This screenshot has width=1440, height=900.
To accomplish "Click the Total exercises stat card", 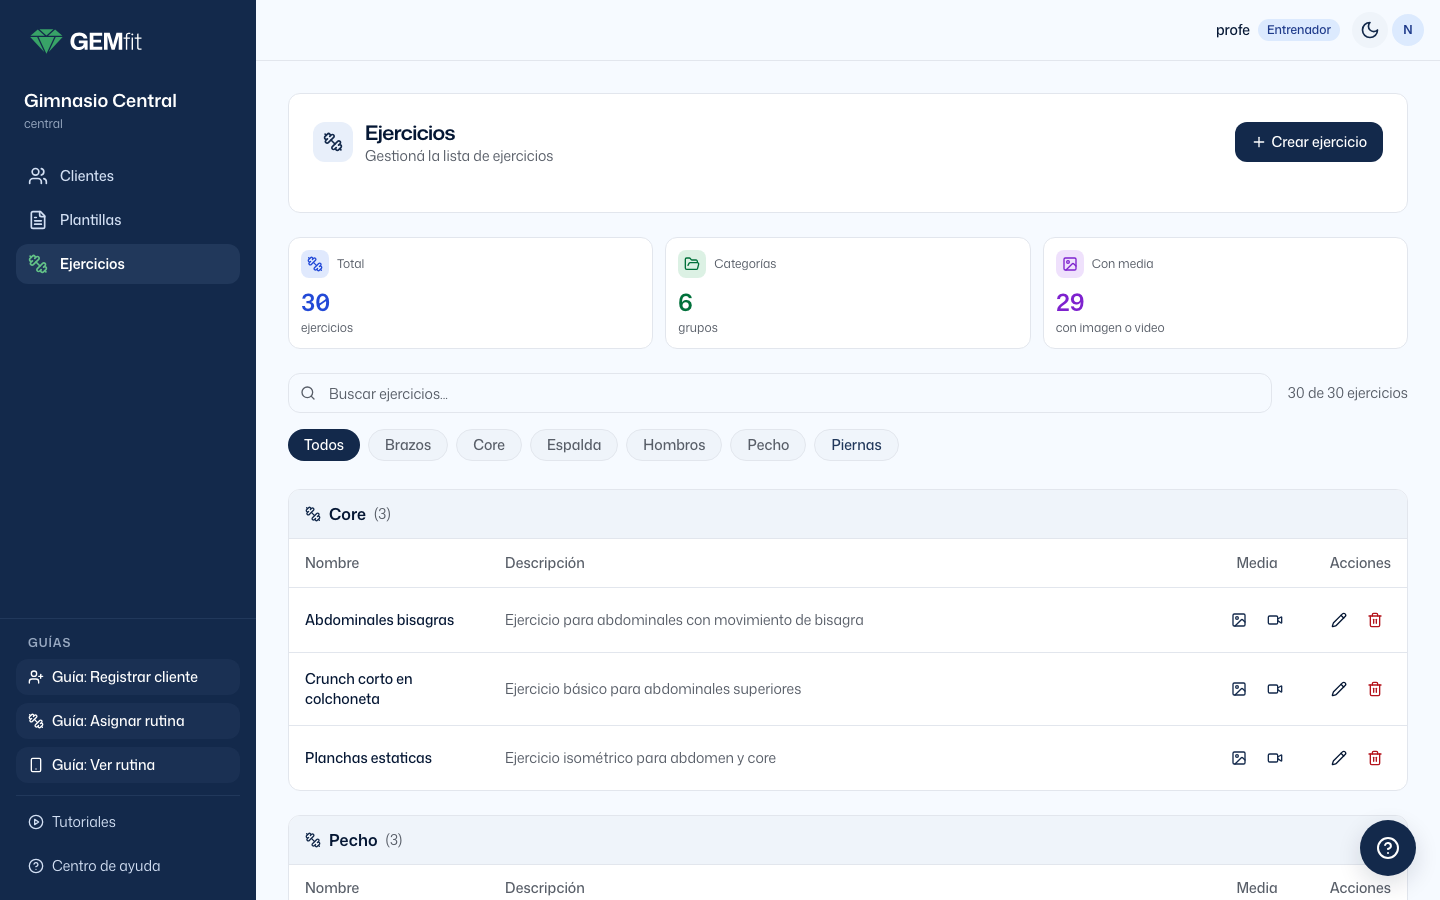I will [470, 293].
